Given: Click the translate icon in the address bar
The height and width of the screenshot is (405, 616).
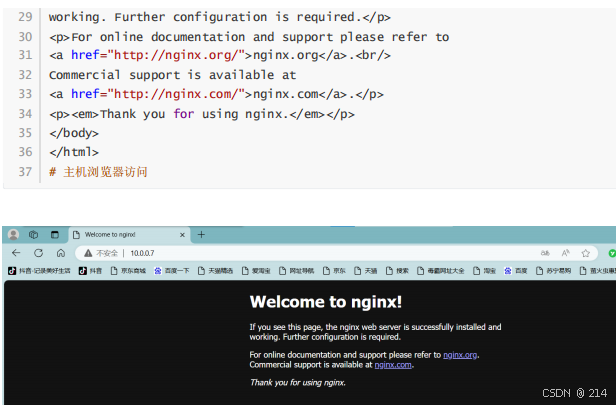Looking at the screenshot, I should coord(545,253).
